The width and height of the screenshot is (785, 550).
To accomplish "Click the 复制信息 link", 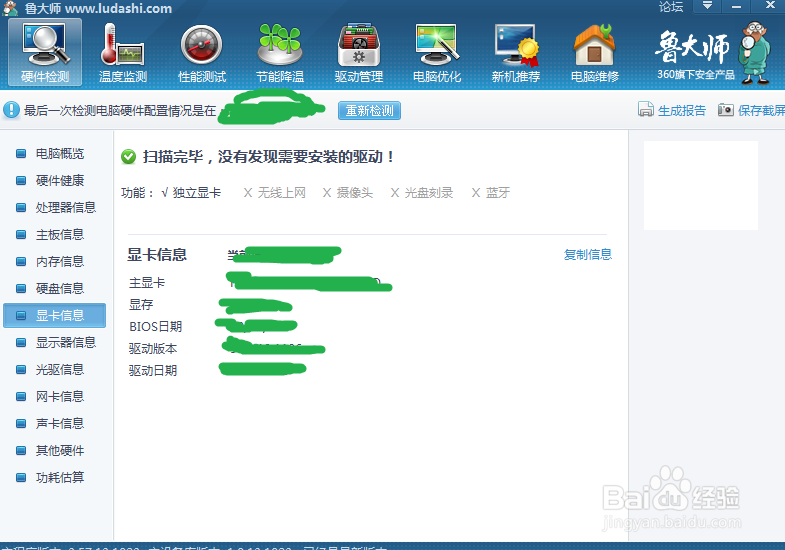I will pos(588,255).
